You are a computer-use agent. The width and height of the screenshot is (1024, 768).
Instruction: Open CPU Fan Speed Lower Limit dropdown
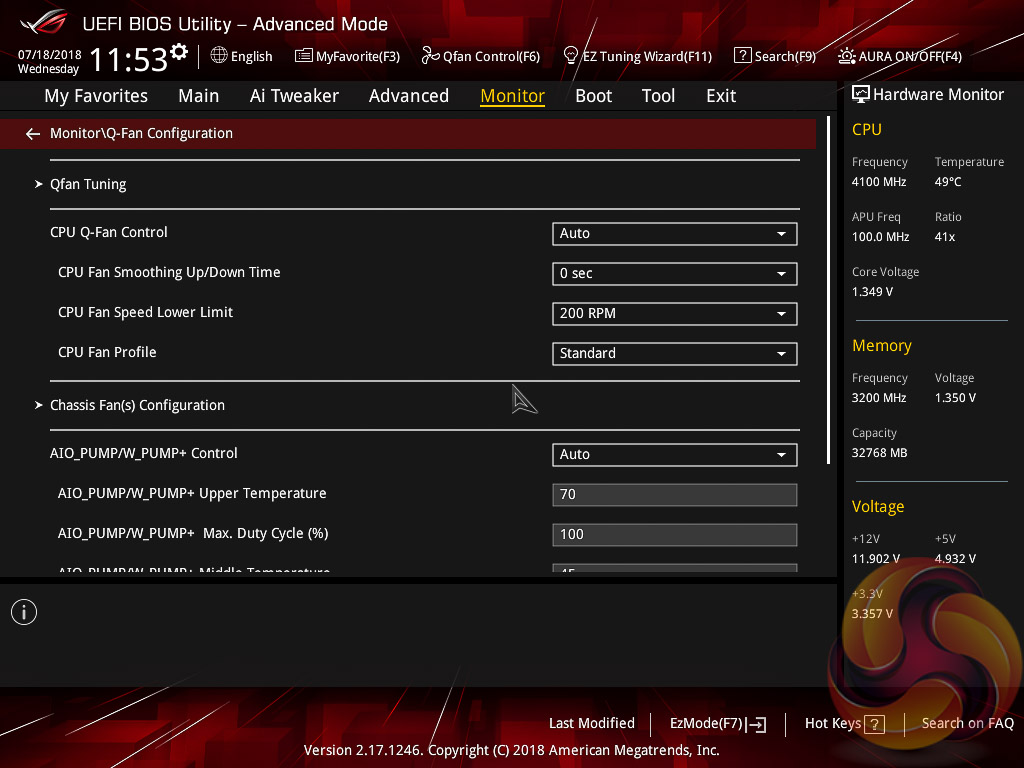[674, 314]
